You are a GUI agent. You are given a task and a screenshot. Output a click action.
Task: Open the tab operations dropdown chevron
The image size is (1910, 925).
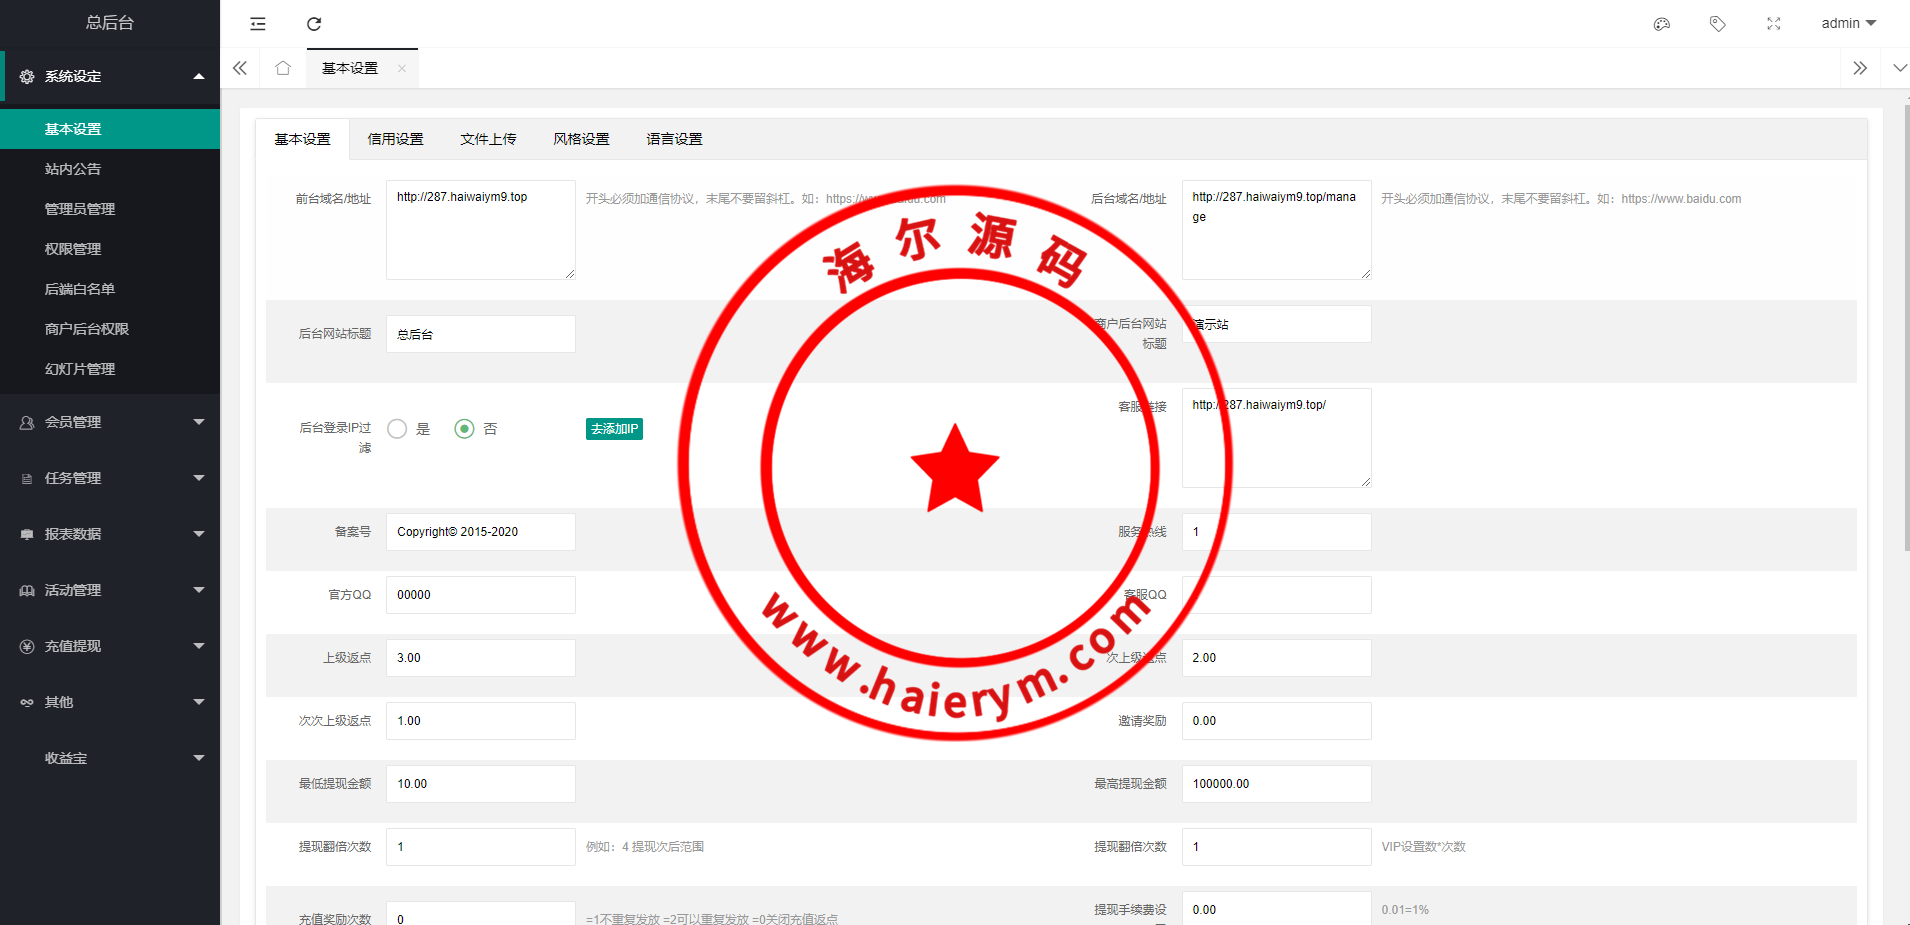point(1899,68)
